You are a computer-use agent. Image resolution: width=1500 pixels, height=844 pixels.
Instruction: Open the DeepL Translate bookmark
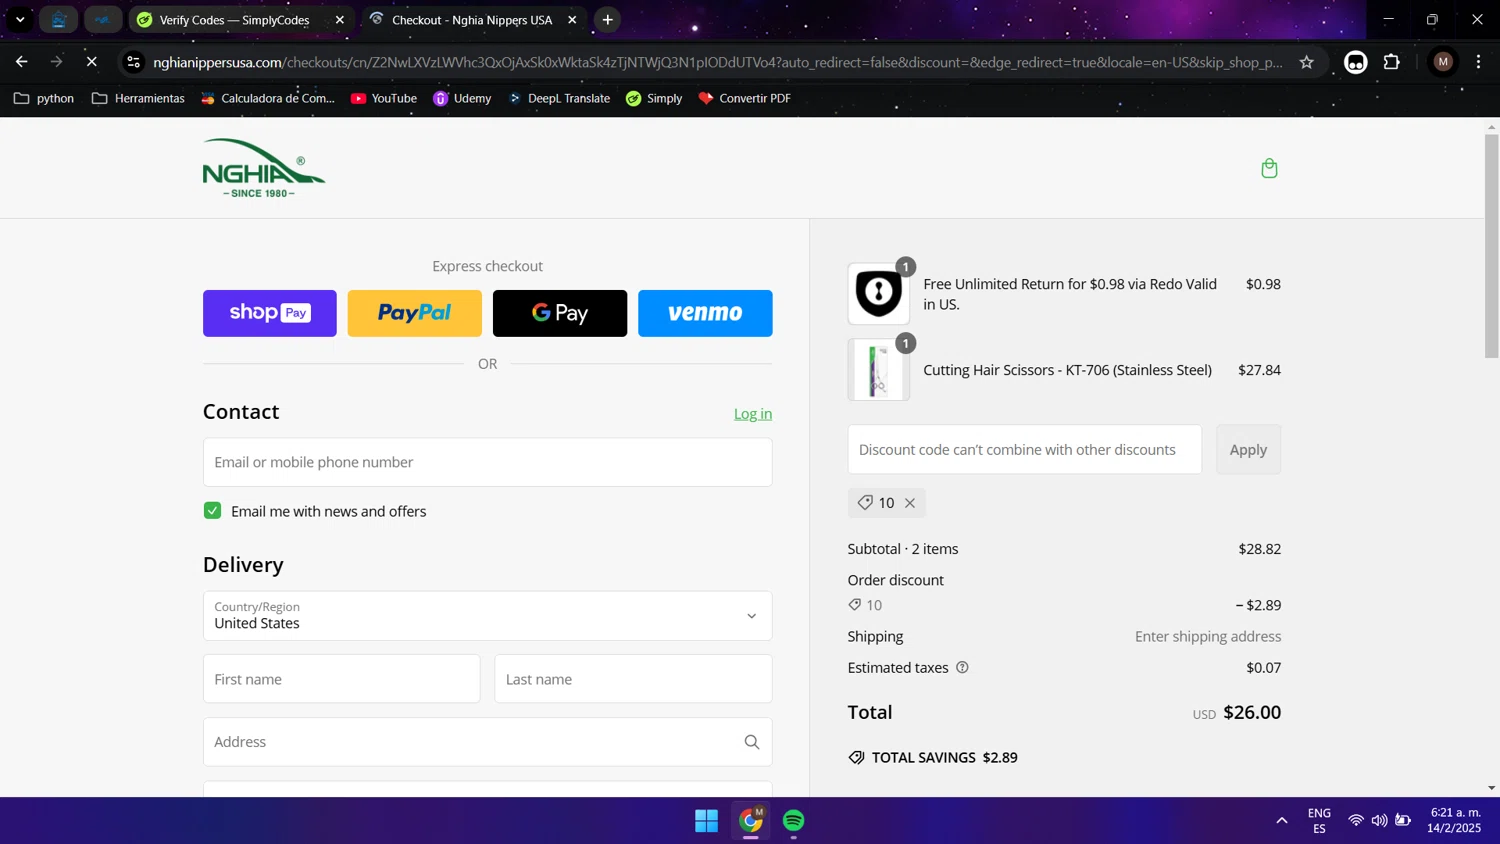click(559, 98)
